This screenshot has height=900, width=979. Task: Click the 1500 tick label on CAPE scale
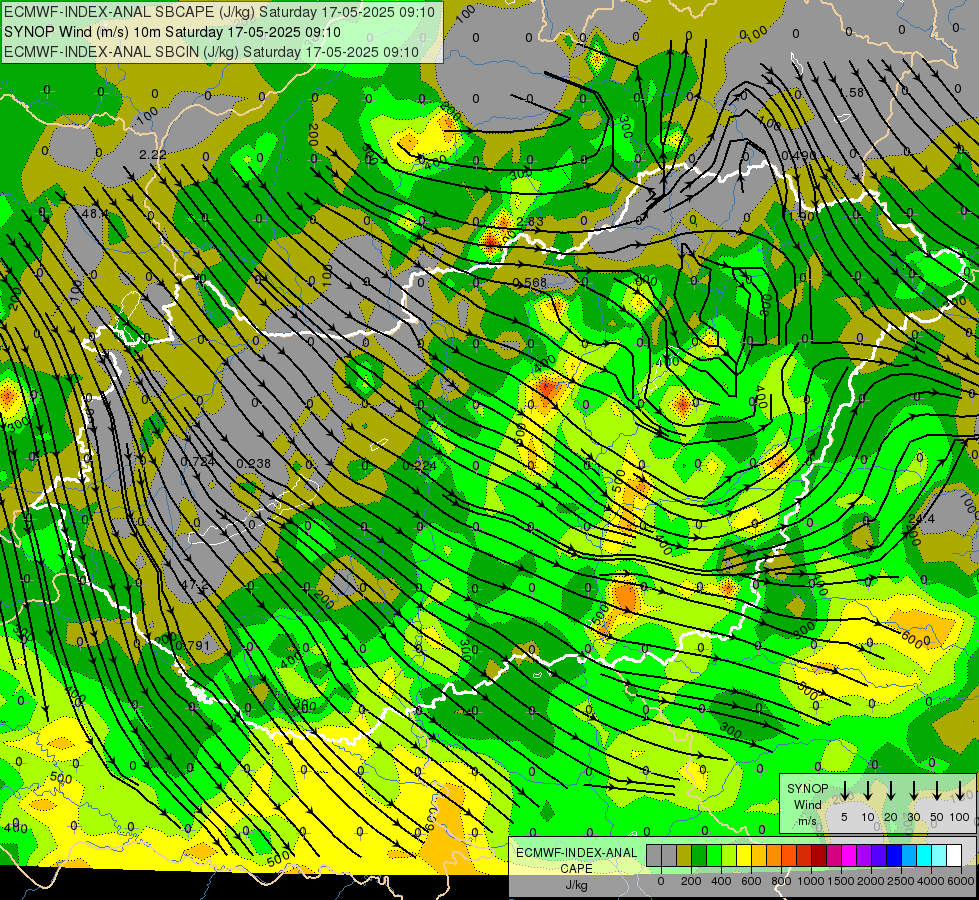pyautogui.click(x=841, y=881)
